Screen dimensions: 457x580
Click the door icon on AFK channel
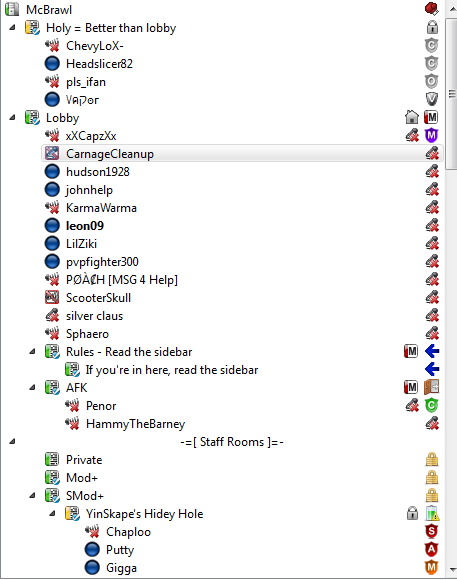(431, 387)
